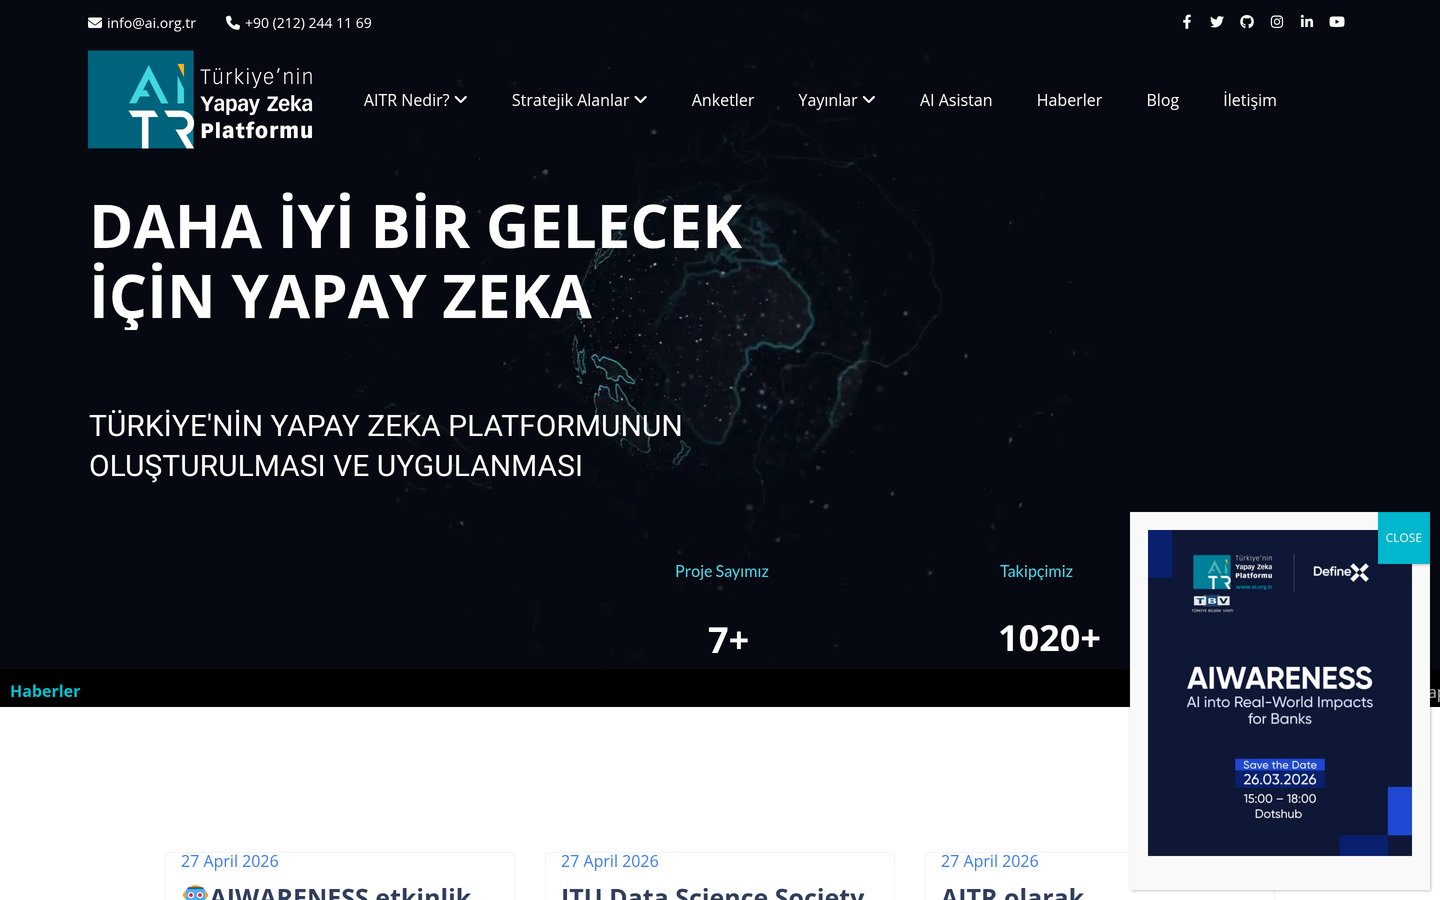
Task: Open the AITR olarak news article
Action: [x=1012, y=892]
